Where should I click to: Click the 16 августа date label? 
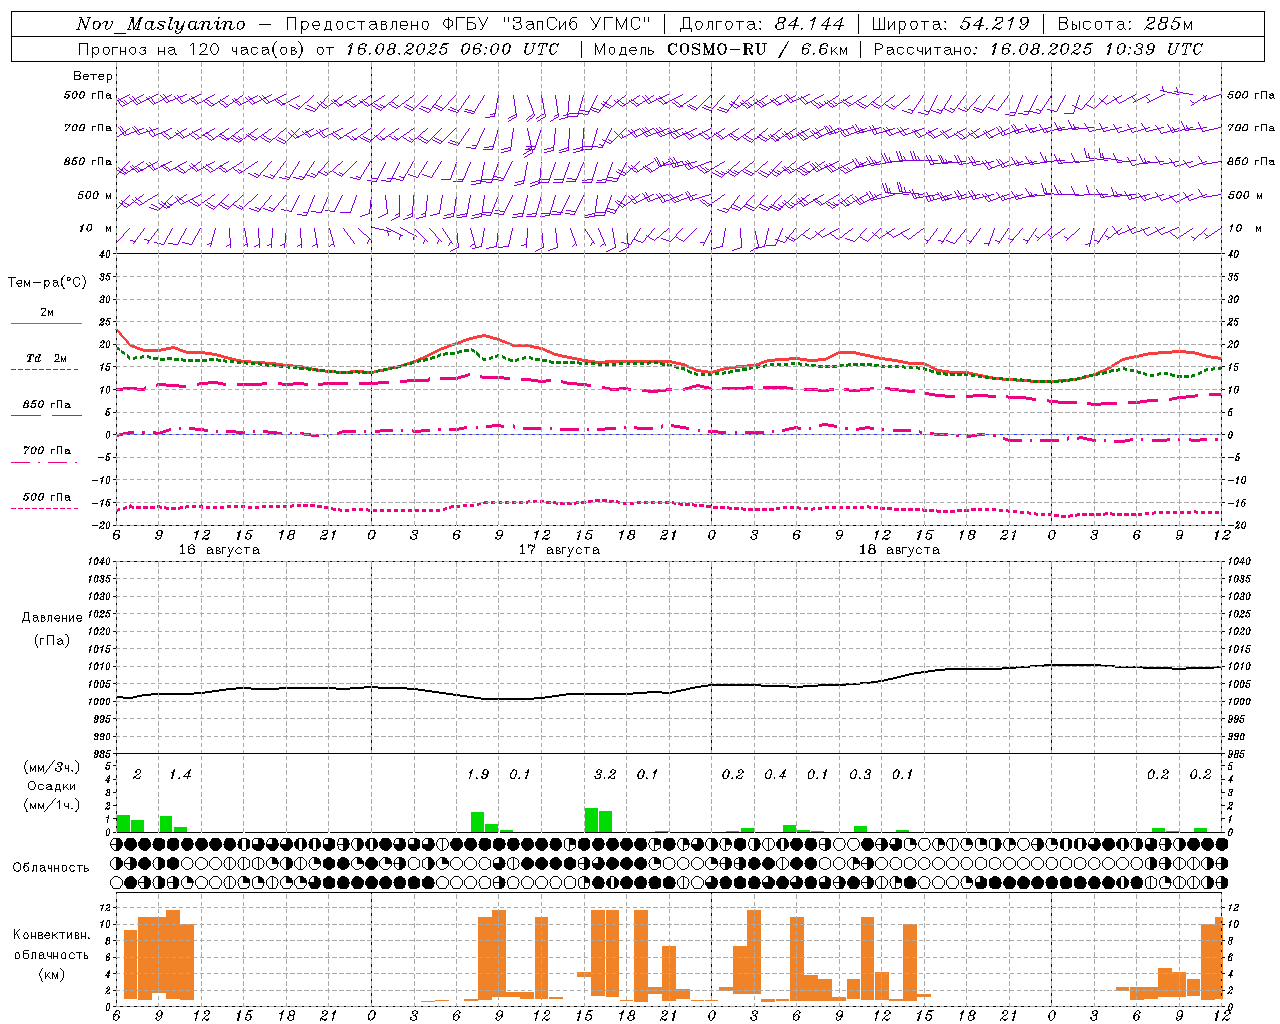pos(219,550)
